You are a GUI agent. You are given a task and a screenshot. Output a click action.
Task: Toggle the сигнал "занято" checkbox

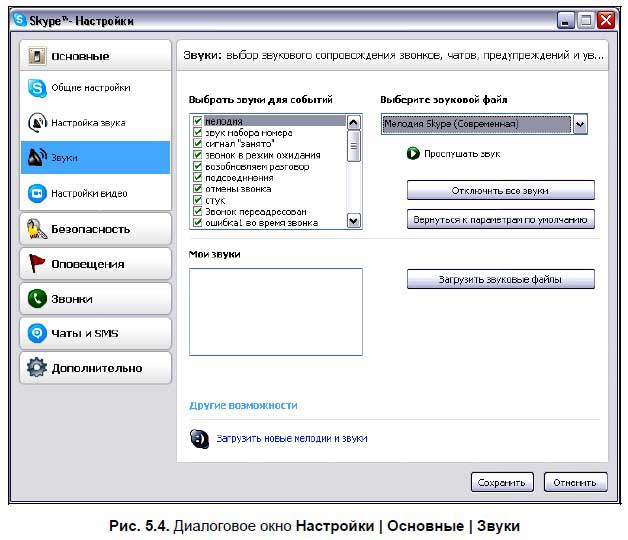tap(197, 144)
